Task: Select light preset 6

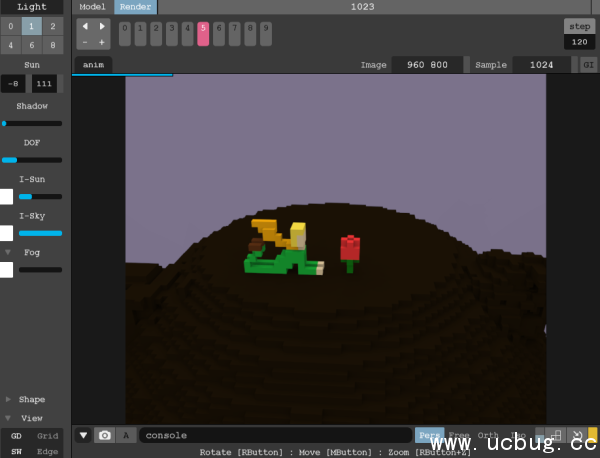Action: pyautogui.click(x=32, y=45)
